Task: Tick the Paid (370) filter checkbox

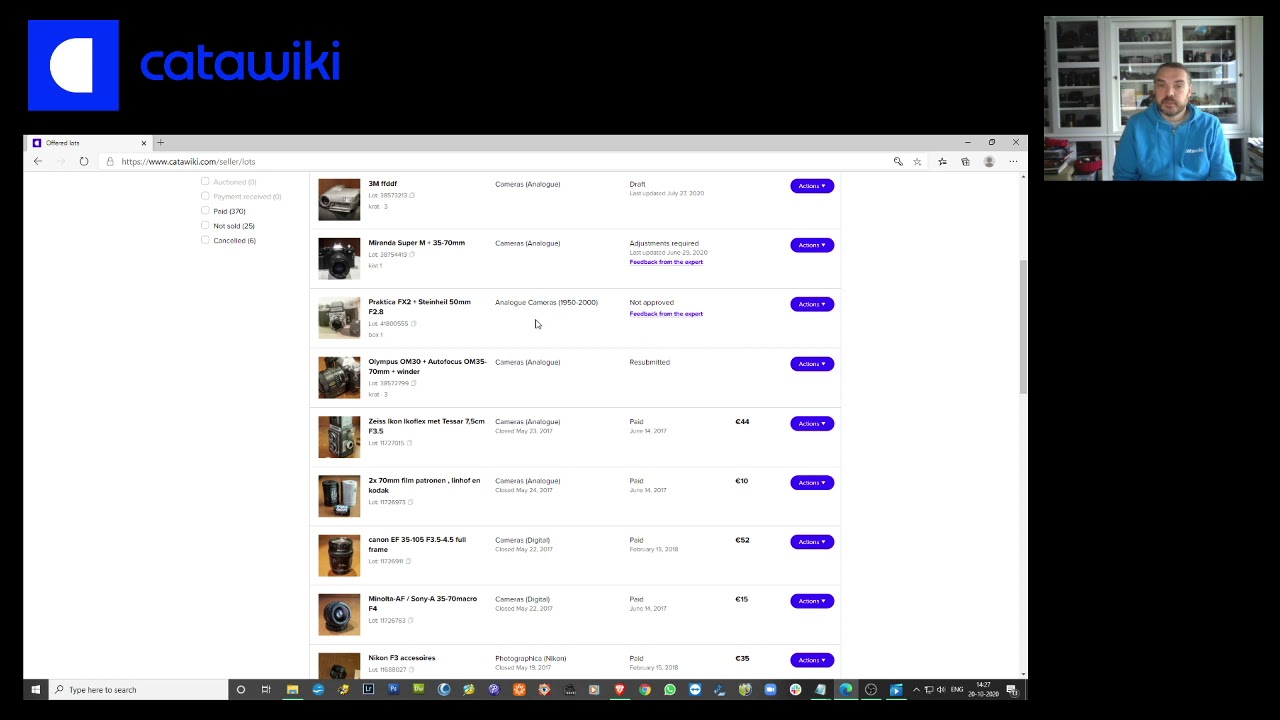Action: pos(205,210)
